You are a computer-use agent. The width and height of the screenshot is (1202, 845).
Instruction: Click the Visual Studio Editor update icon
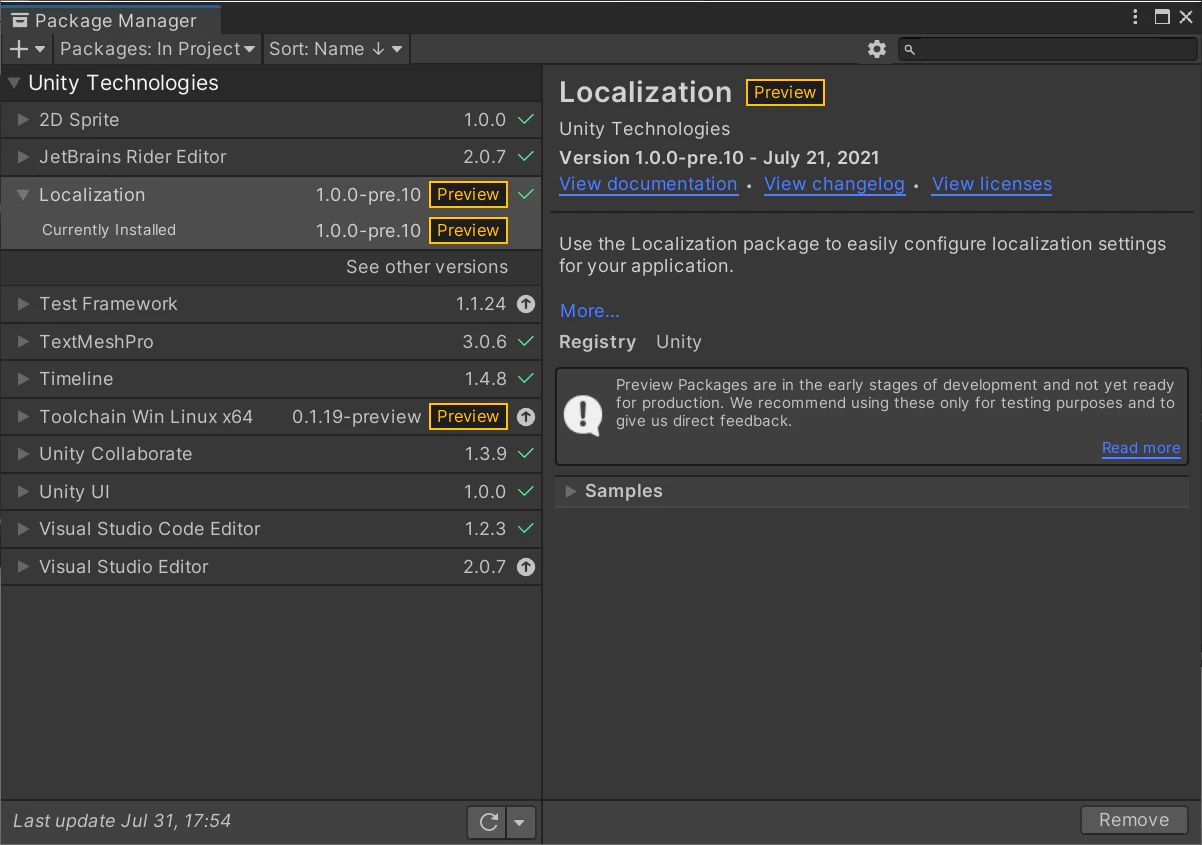(526, 567)
